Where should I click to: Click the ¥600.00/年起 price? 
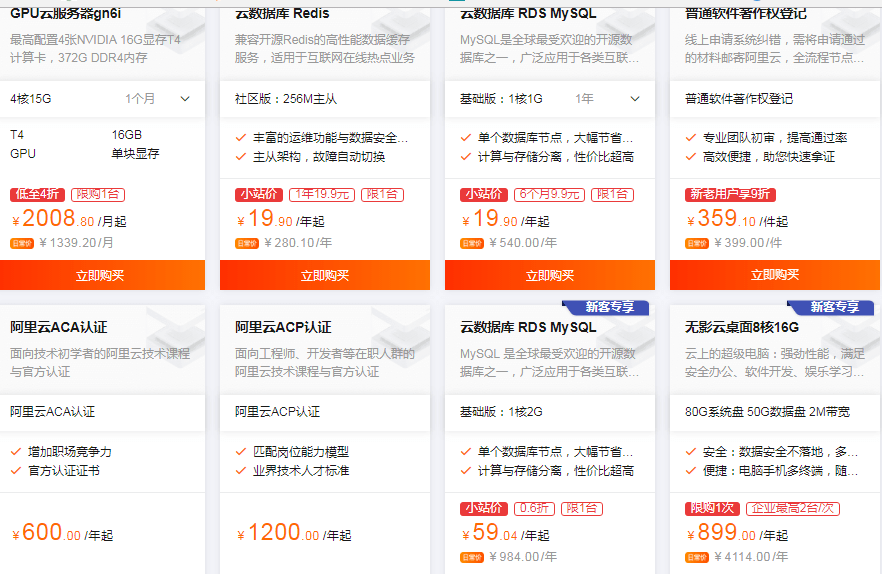(x=62, y=533)
